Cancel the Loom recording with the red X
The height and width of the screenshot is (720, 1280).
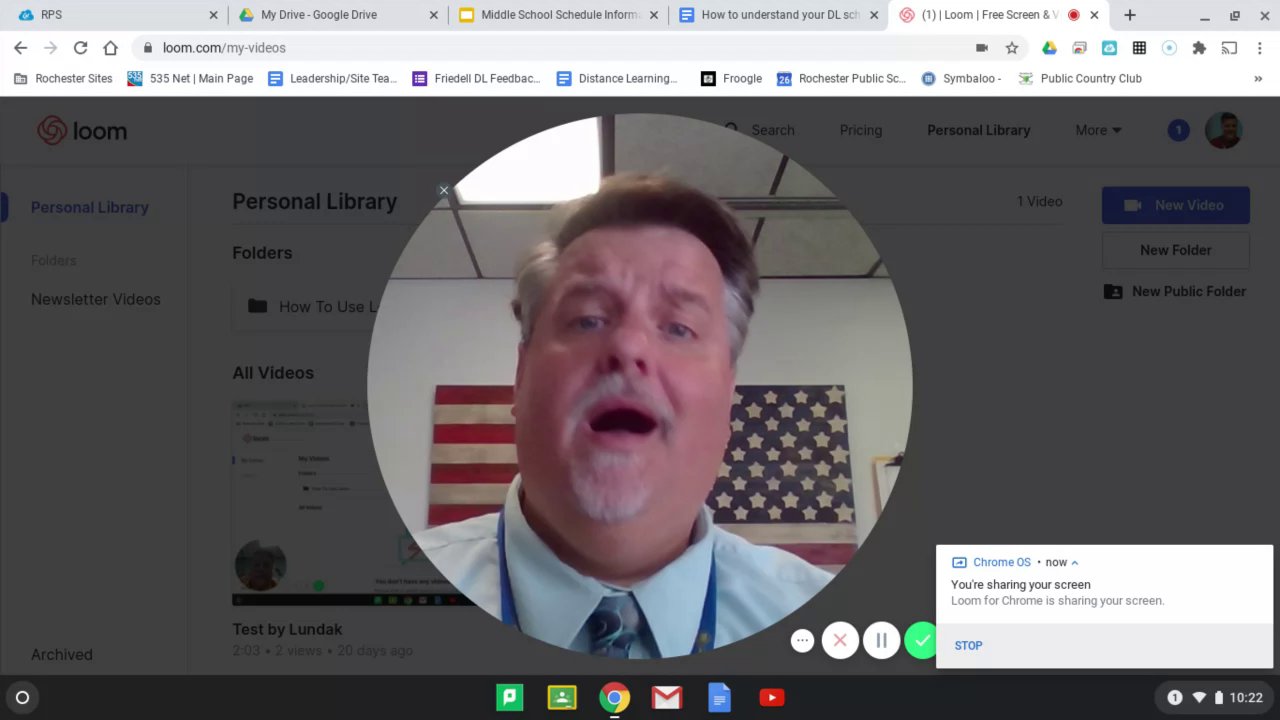[x=840, y=641]
